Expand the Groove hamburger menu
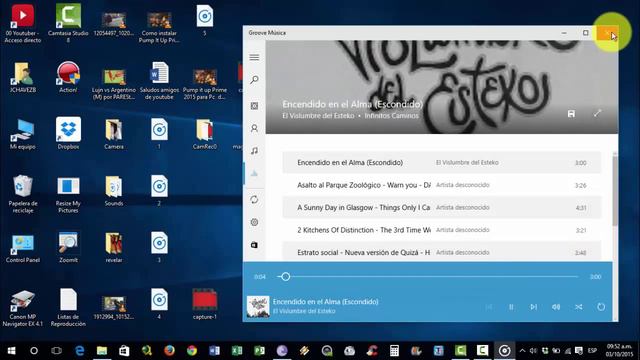The height and width of the screenshot is (360, 640). click(254, 57)
